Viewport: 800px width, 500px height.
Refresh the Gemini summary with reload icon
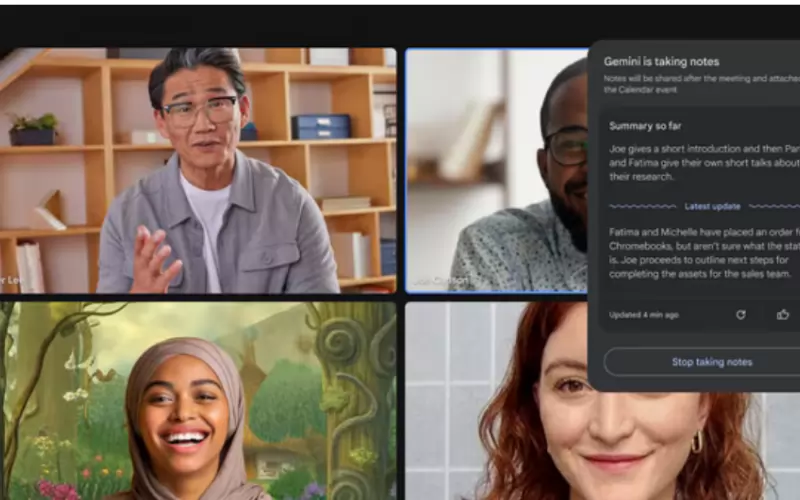coord(741,315)
